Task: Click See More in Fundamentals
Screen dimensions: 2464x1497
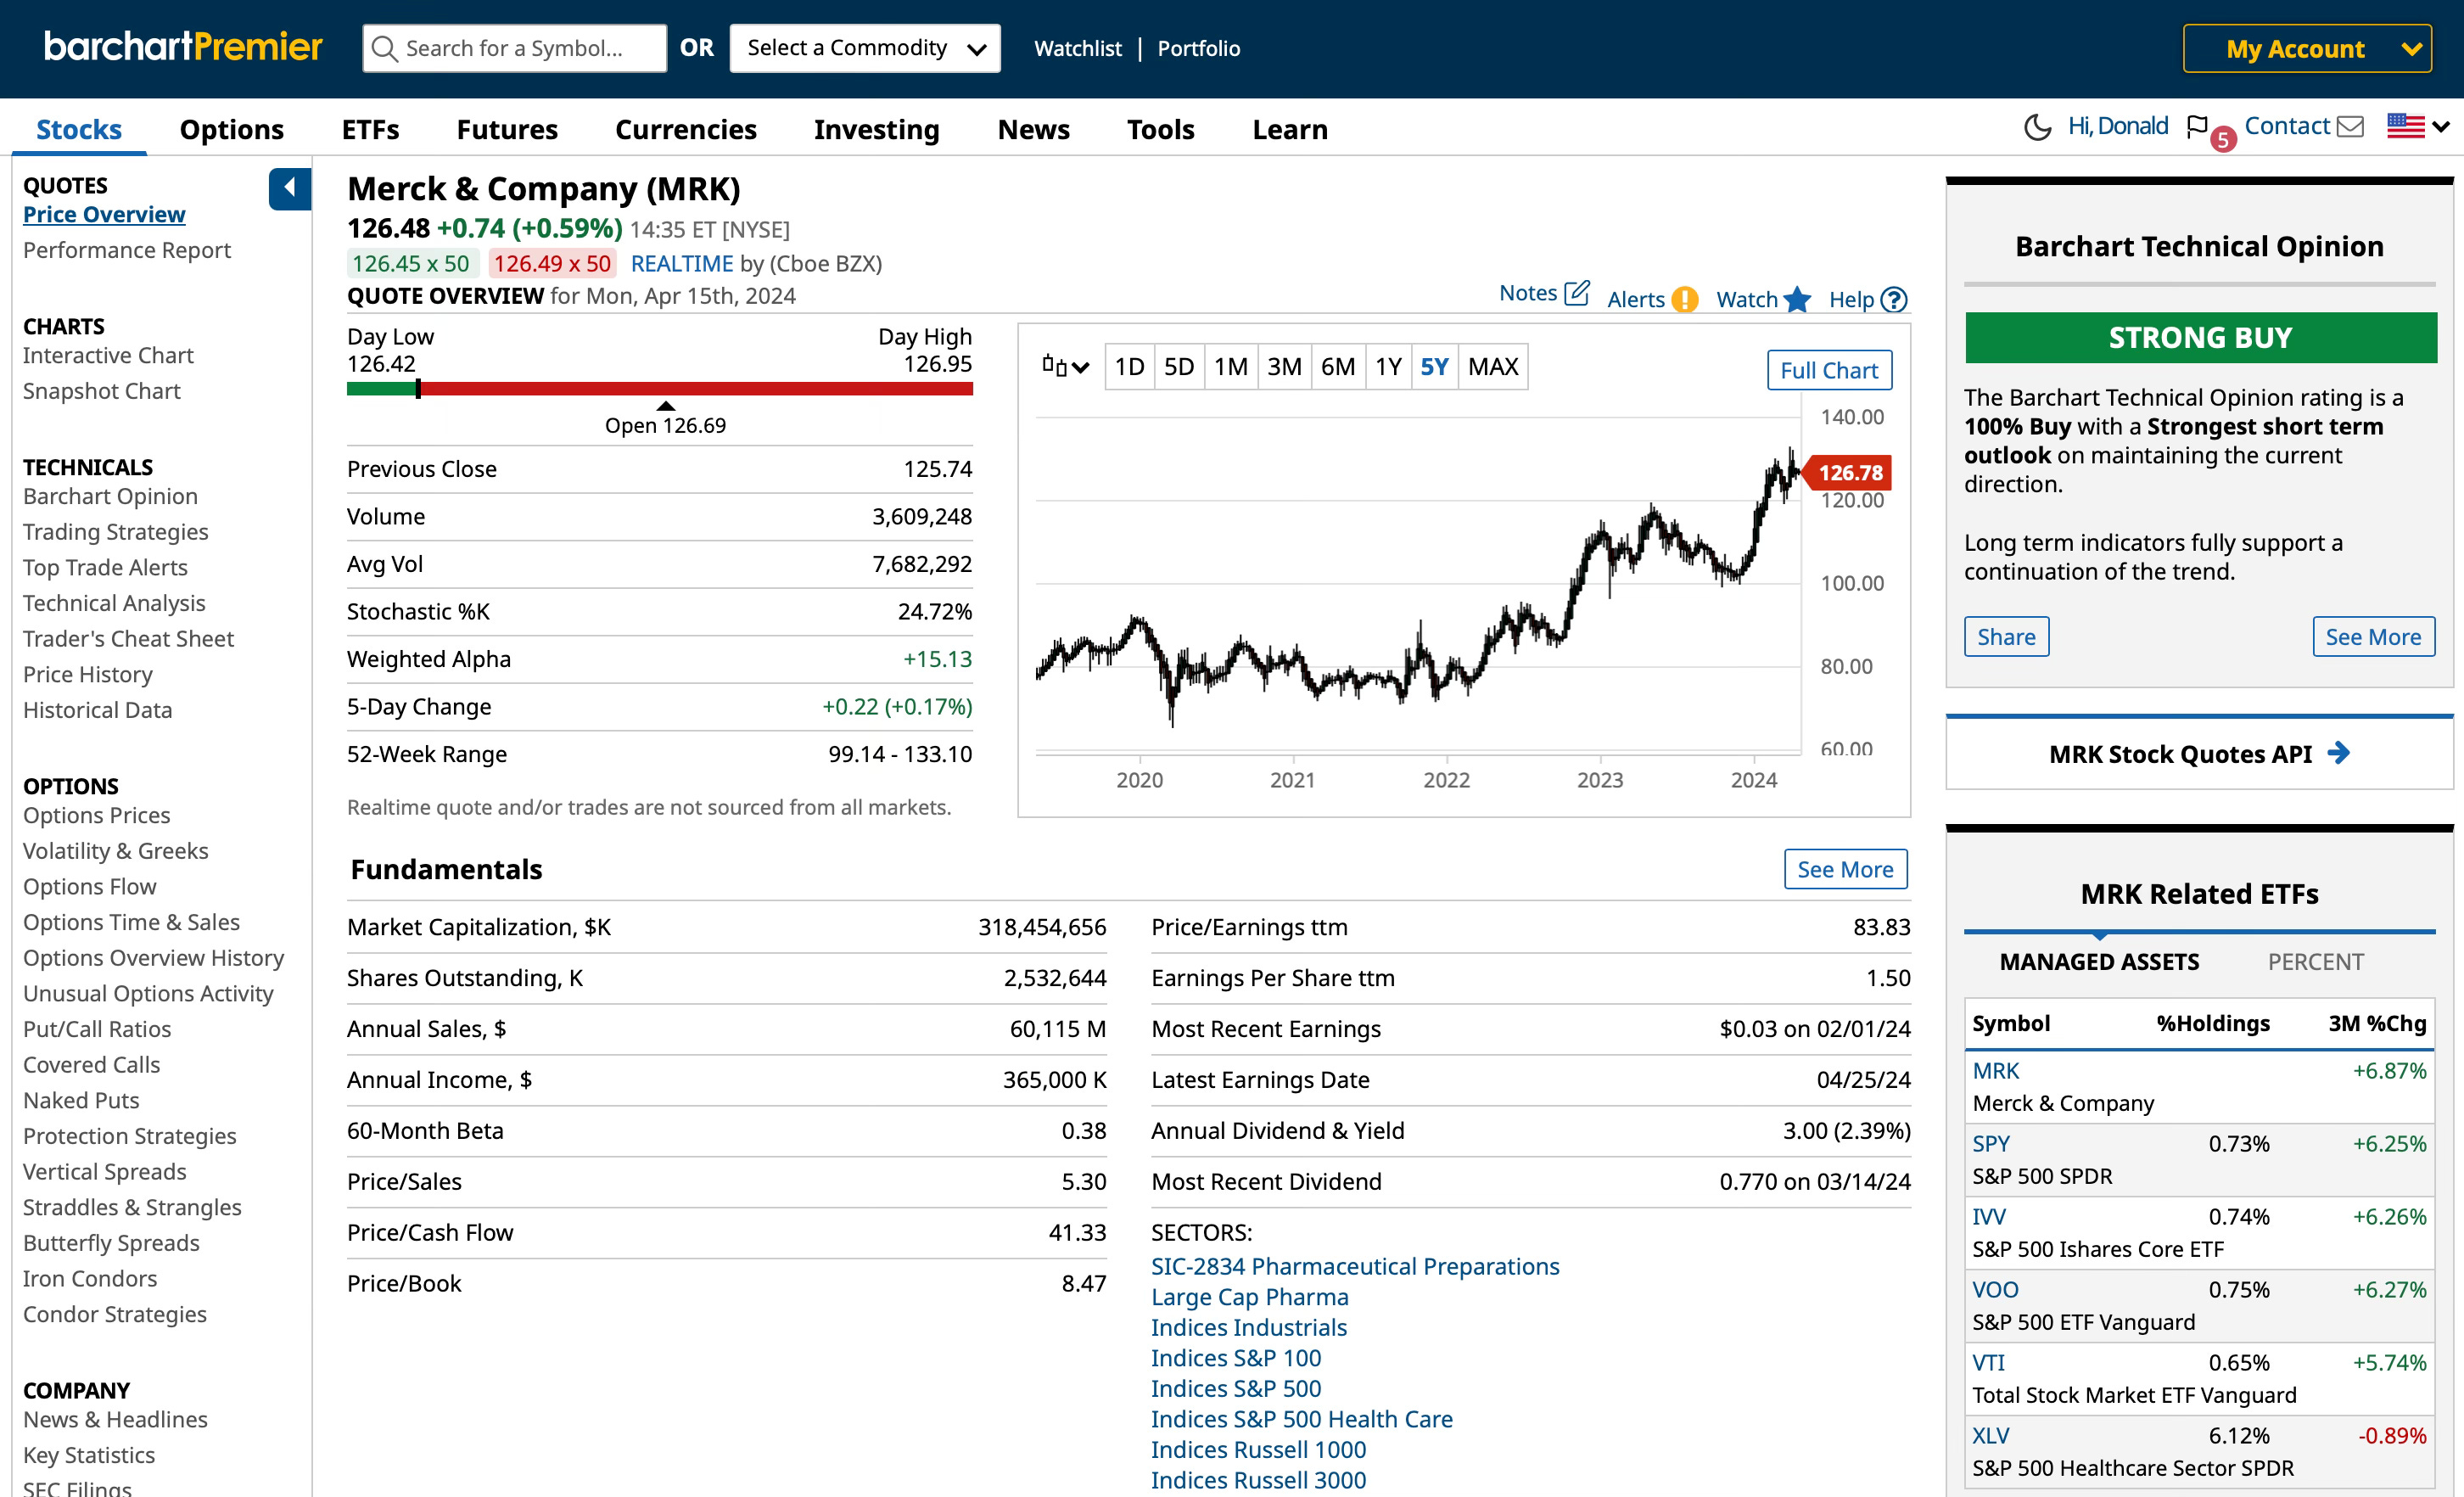Action: [x=1845, y=869]
